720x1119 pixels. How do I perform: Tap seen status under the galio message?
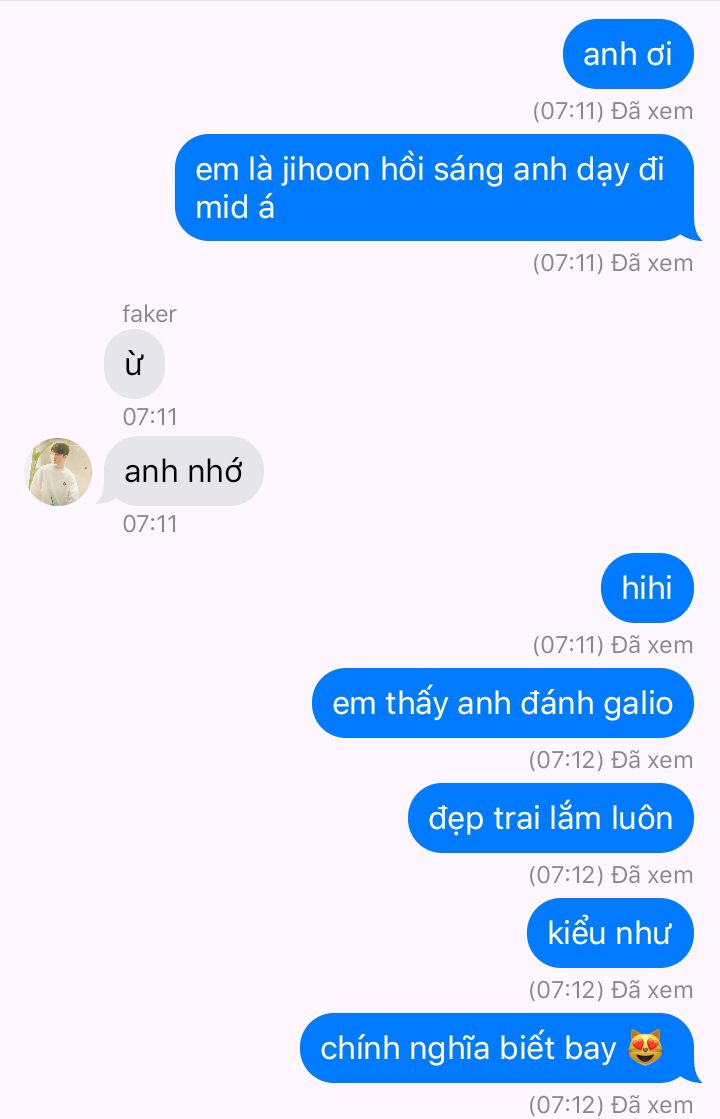click(611, 760)
